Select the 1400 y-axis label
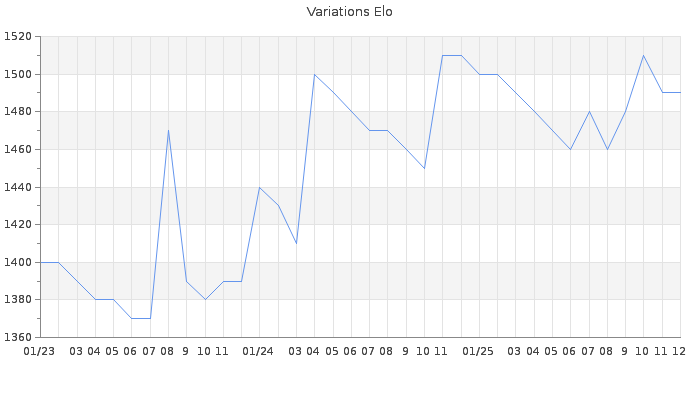700x400 pixels. [x=18, y=262]
